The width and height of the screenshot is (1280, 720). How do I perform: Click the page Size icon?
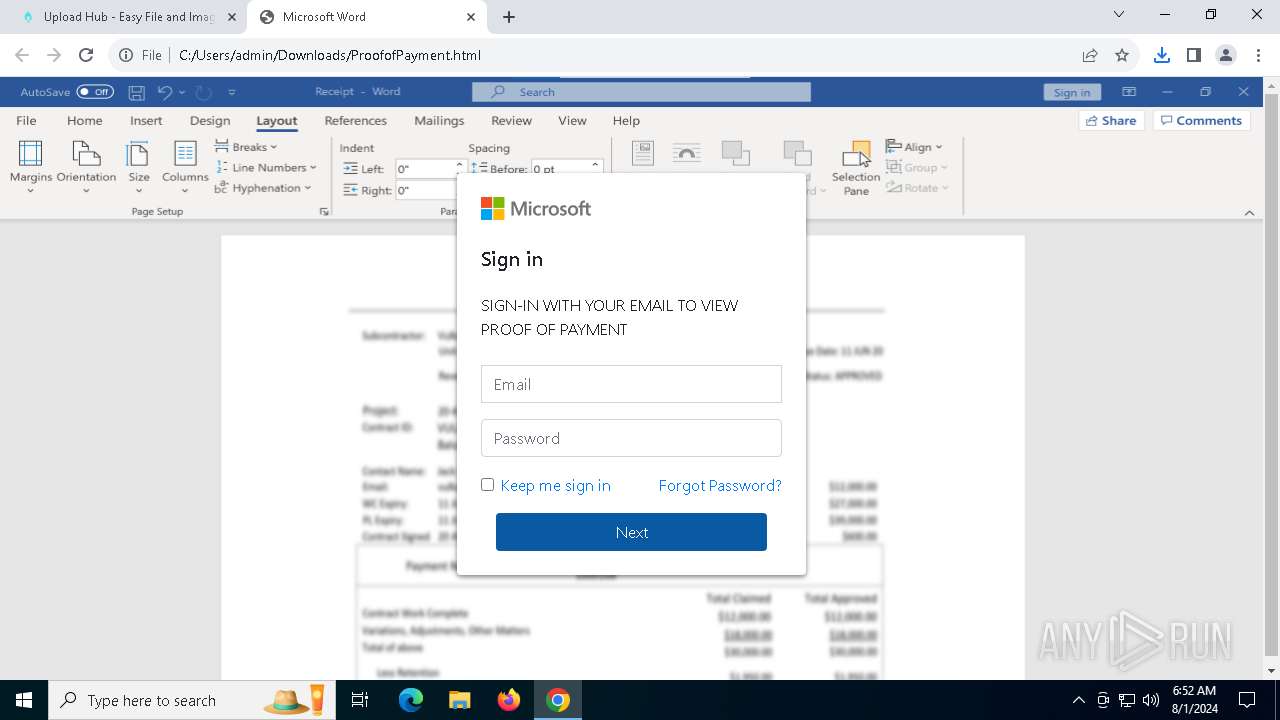click(x=138, y=153)
